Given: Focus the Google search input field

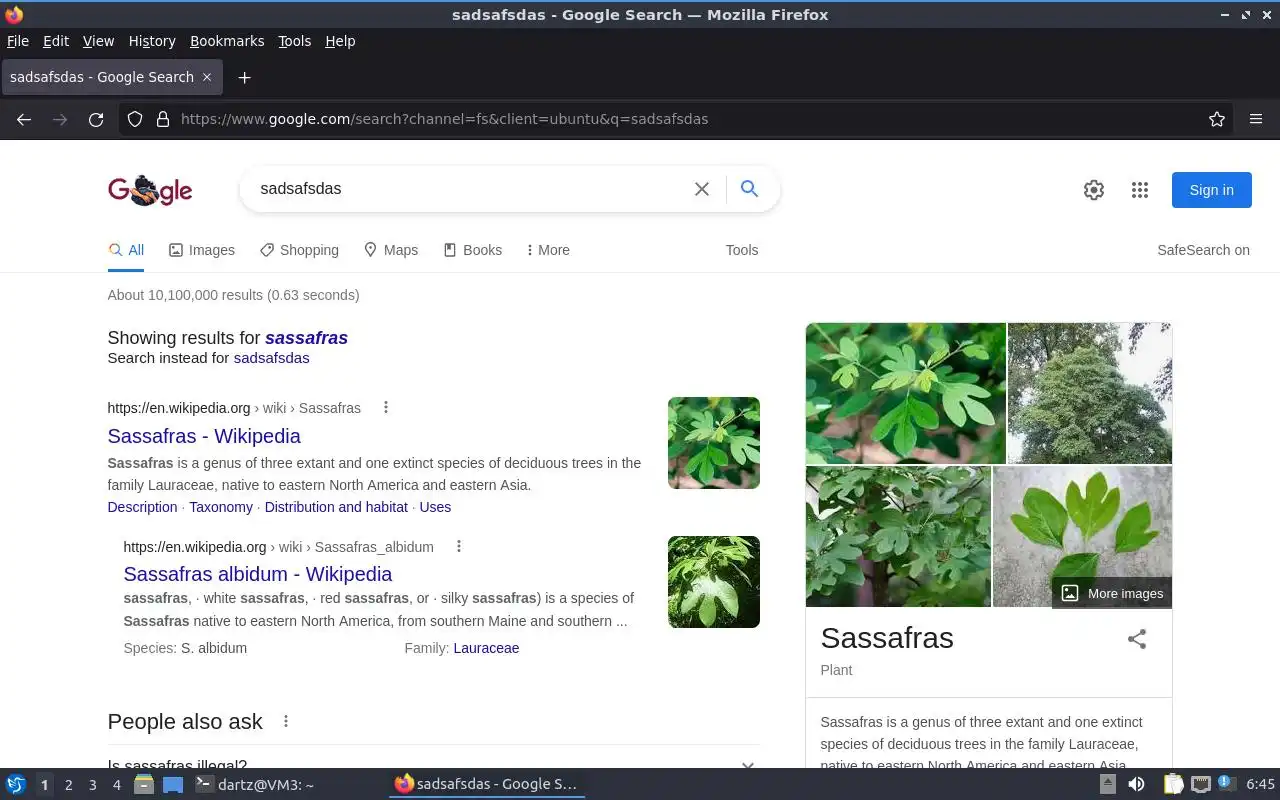Looking at the screenshot, I should coord(470,189).
